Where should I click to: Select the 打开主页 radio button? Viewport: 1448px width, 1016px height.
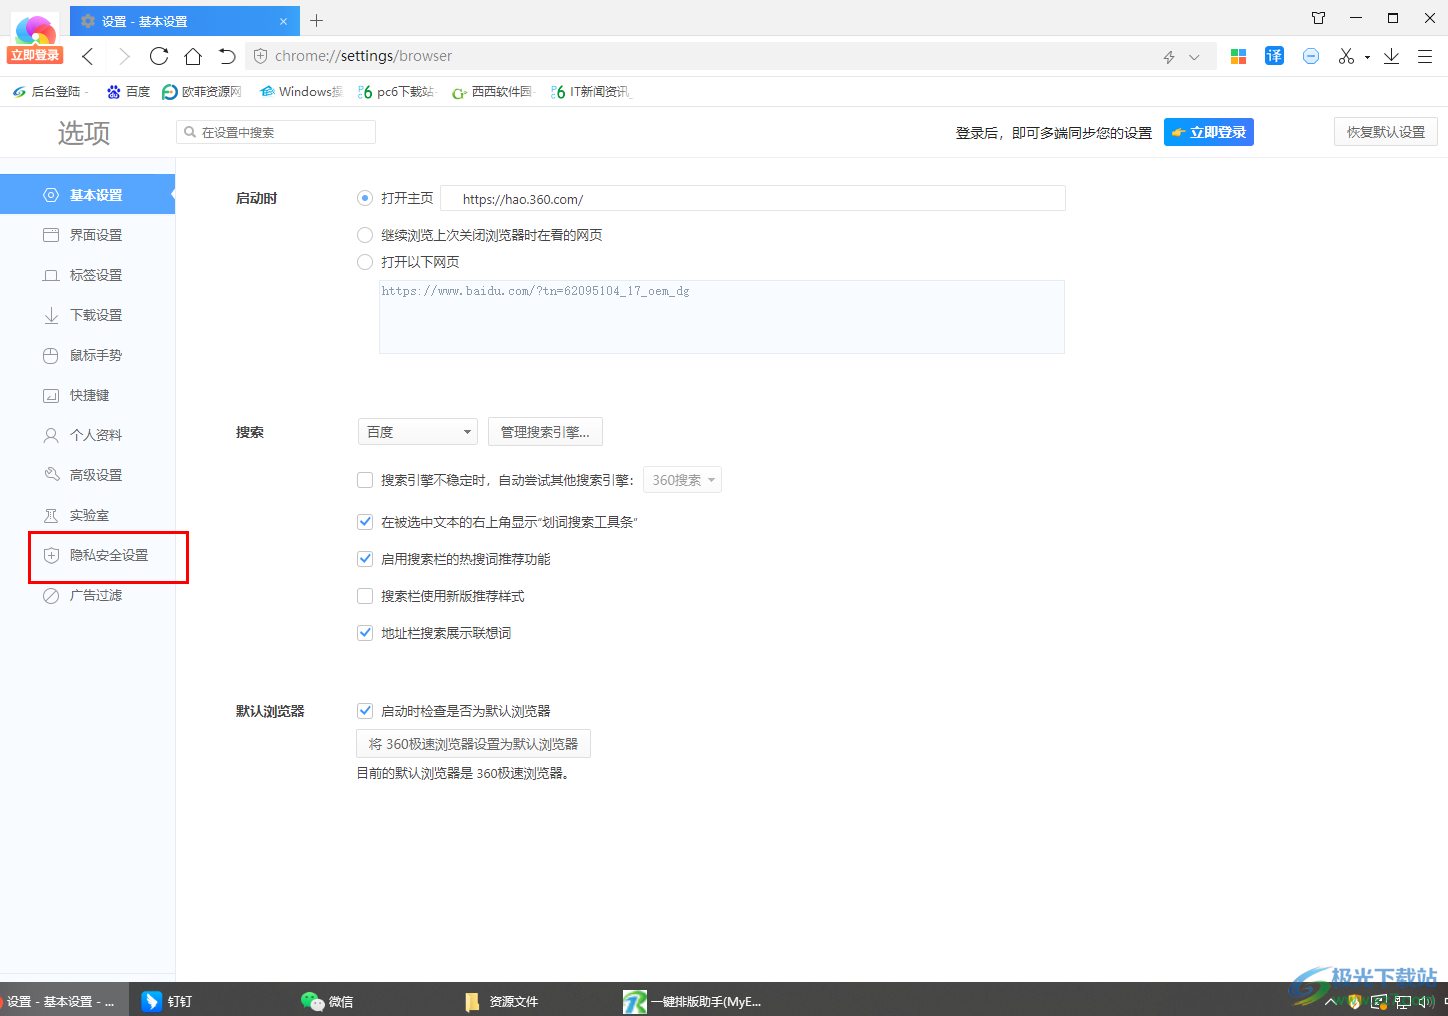365,198
